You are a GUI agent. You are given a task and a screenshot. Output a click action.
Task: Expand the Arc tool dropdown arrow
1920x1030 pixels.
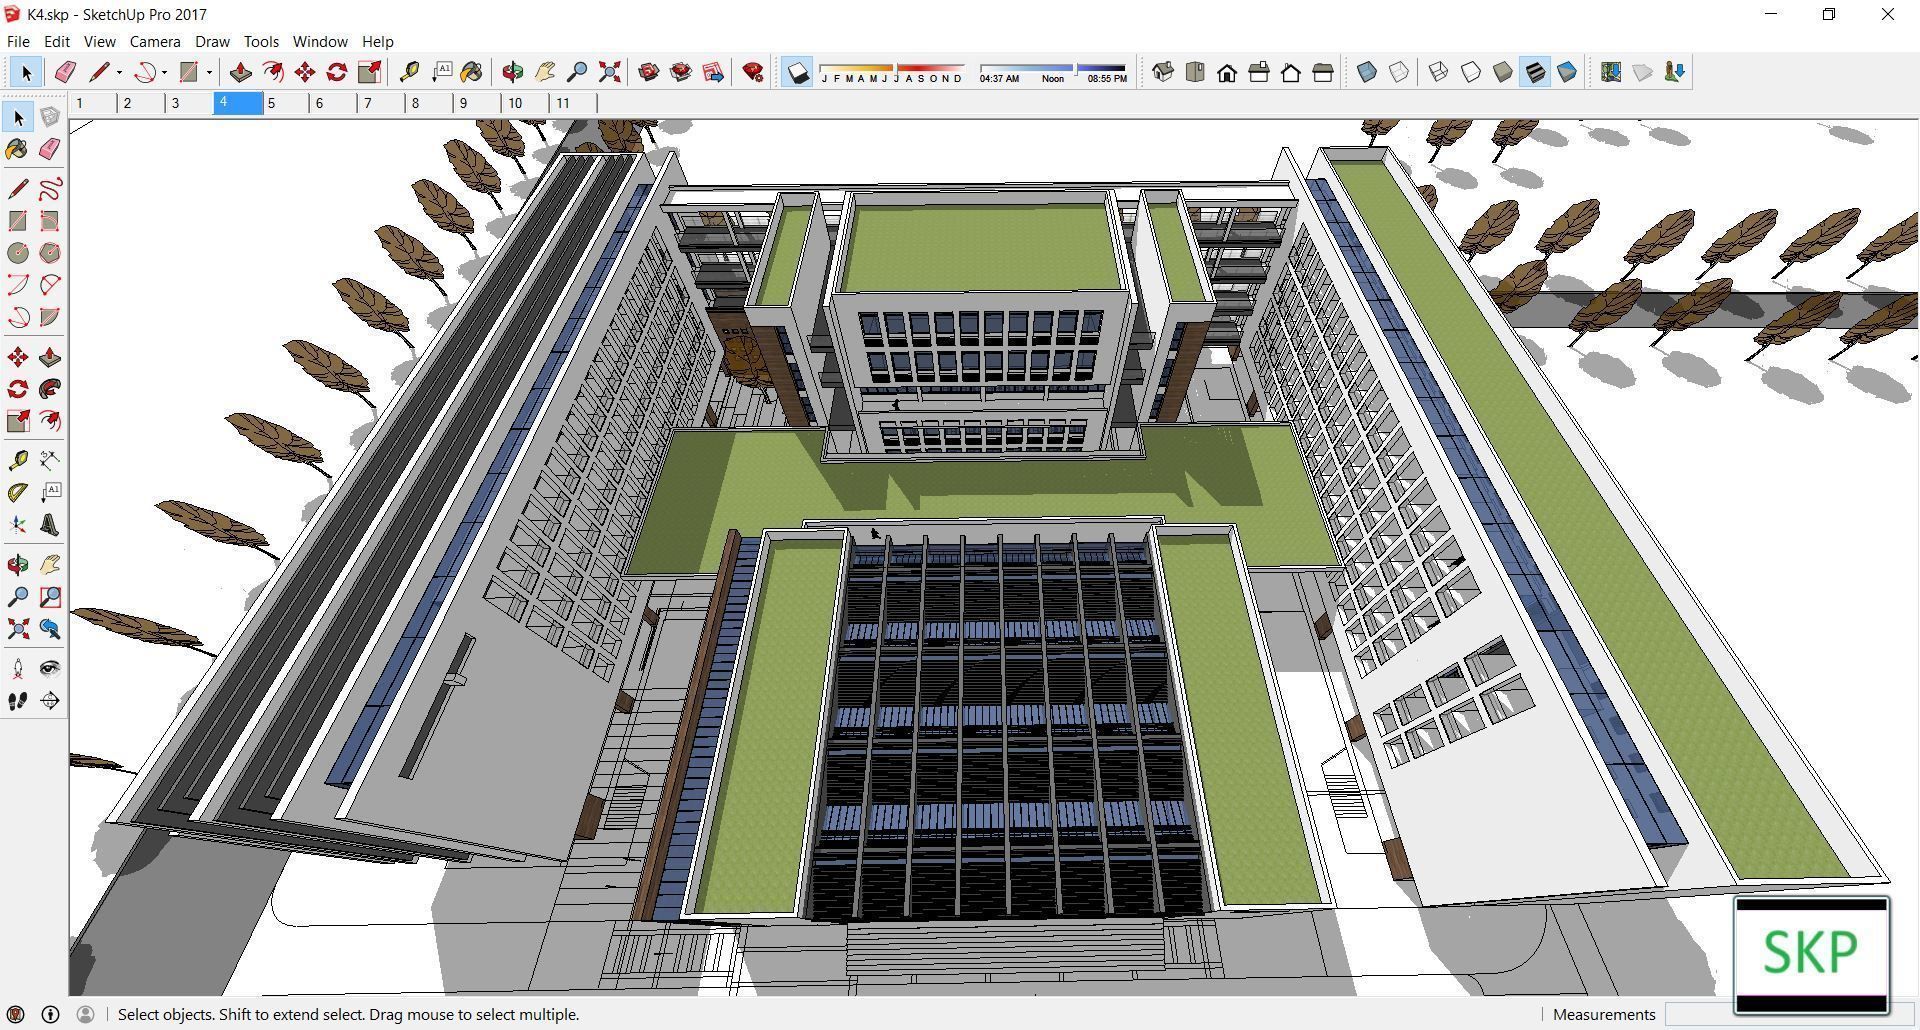(164, 72)
